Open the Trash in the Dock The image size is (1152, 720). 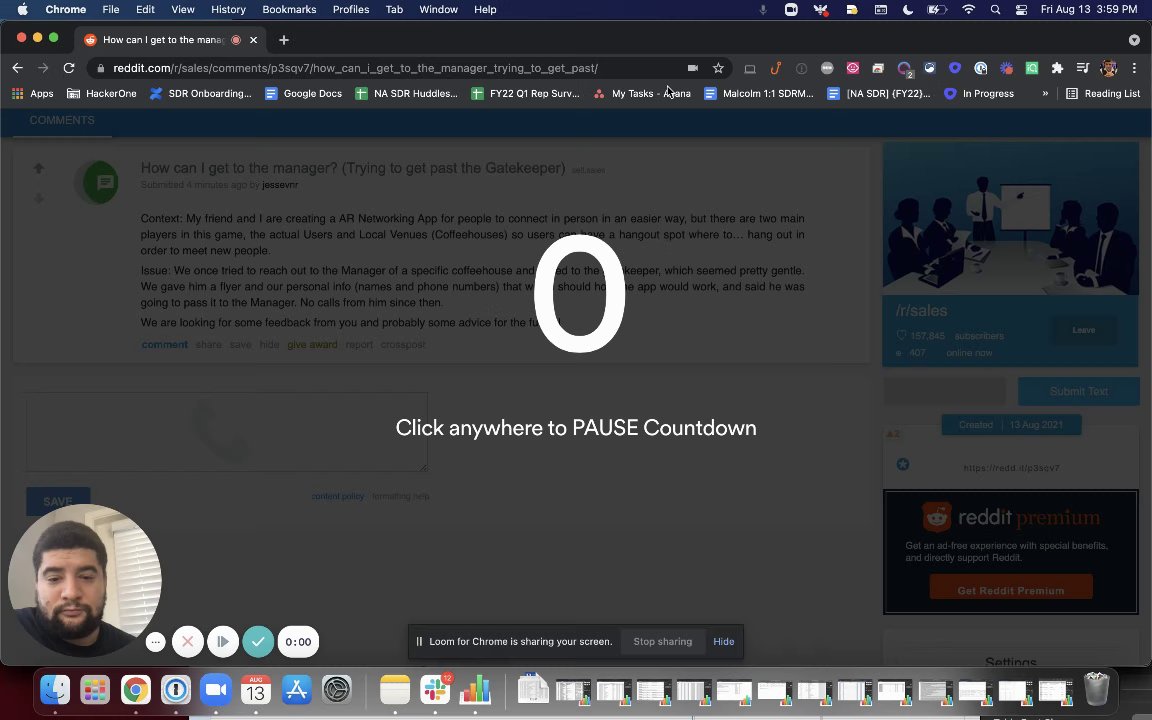click(1096, 690)
